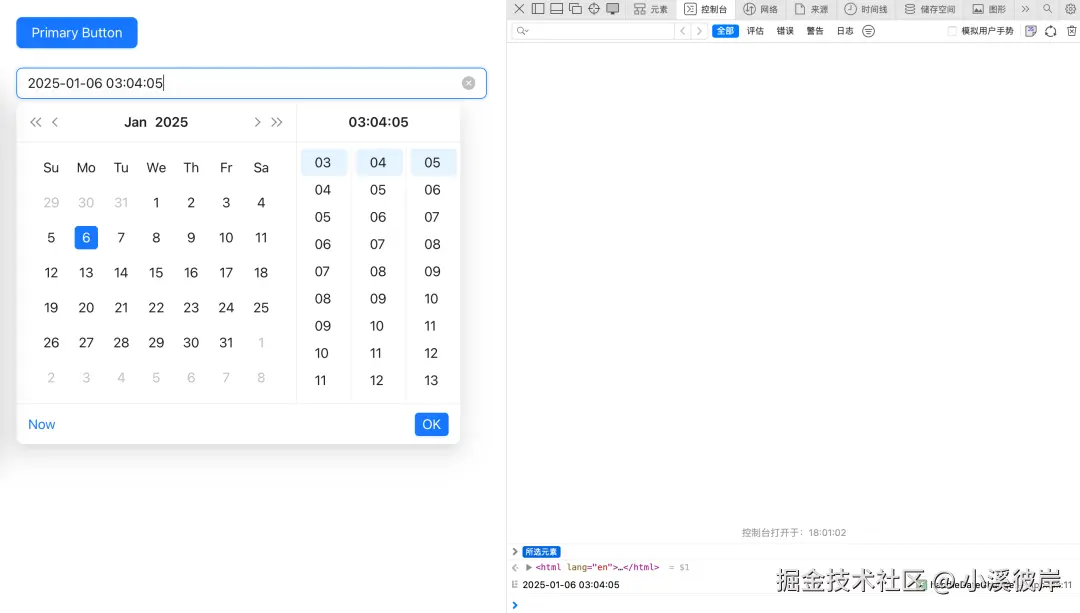The height and width of the screenshot is (613, 1080).
Task: Open the 时间线 panel
Action: 866,9
